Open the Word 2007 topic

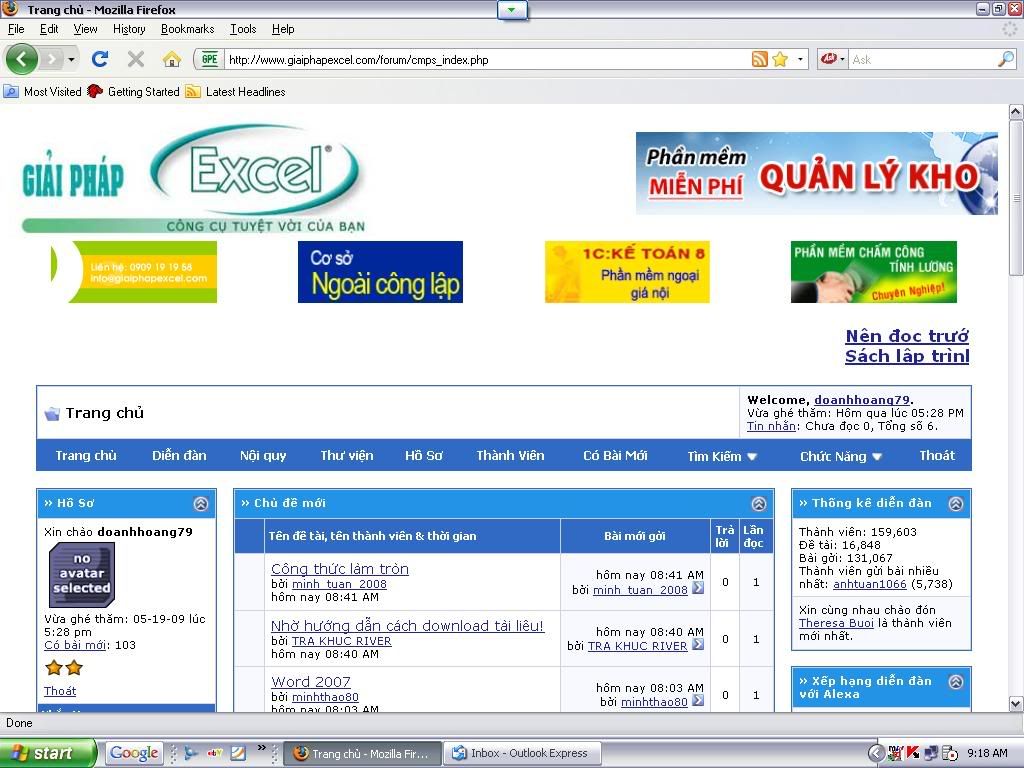311,682
